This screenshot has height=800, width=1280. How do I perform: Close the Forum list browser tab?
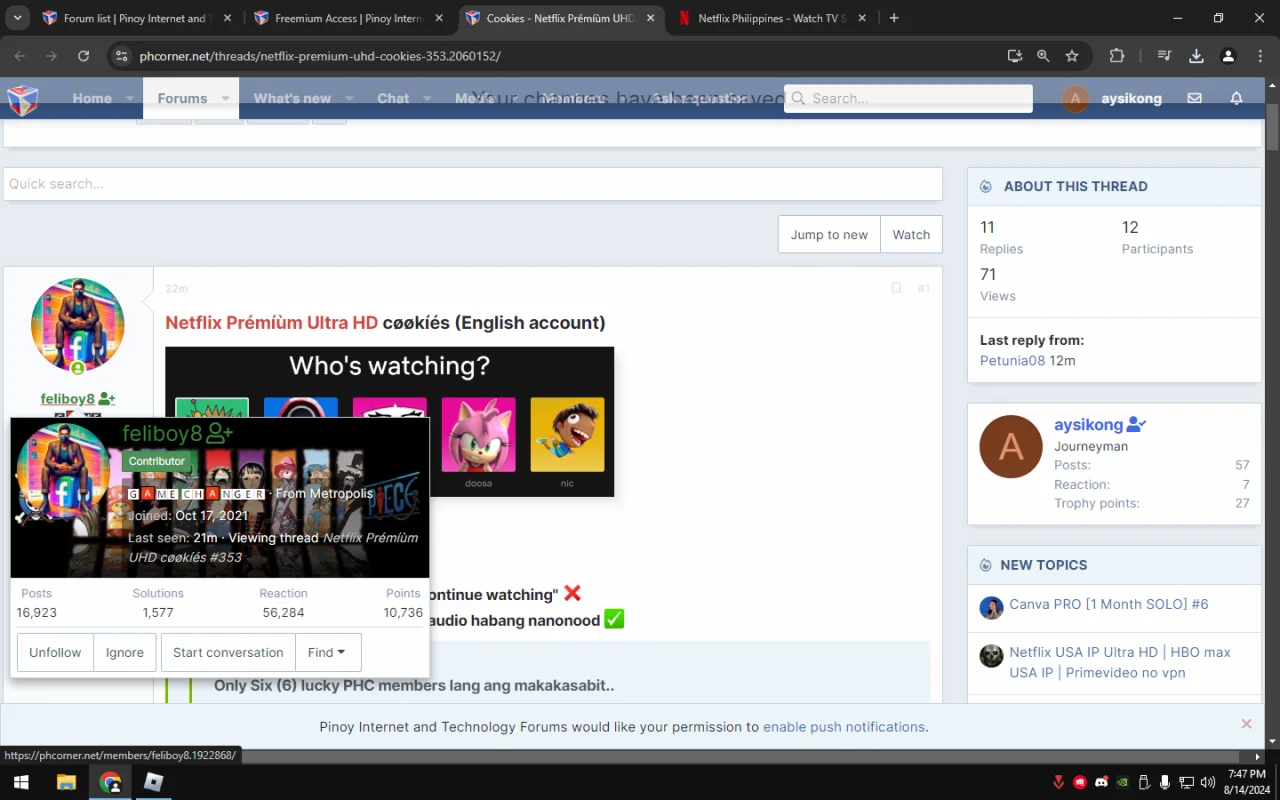(x=227, y=18)
